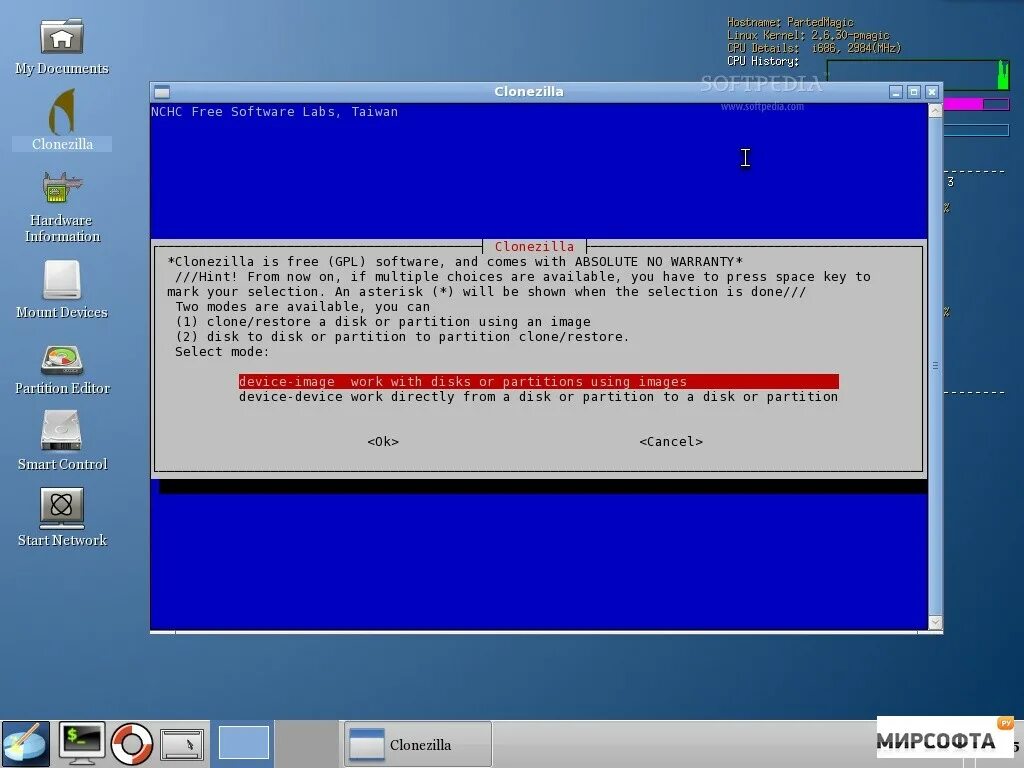Screen dimensions: 1024x768
Task: Click the show desktop taskbar icon
Action: pyautogui.click(x=182, y=744)
